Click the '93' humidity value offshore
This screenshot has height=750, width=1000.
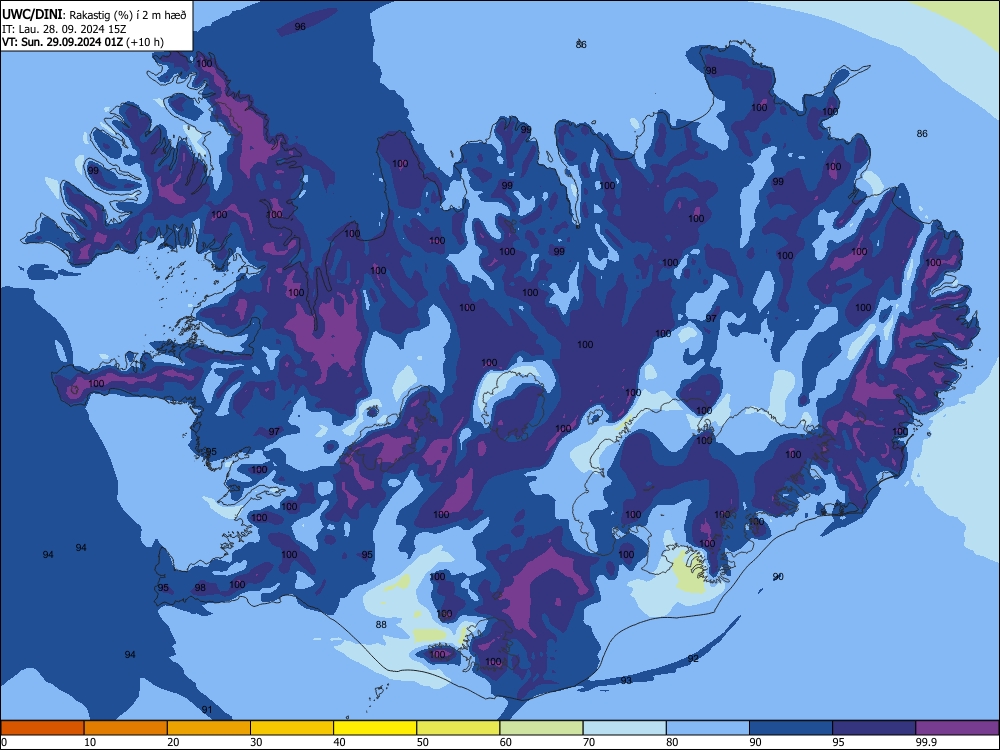626,680
